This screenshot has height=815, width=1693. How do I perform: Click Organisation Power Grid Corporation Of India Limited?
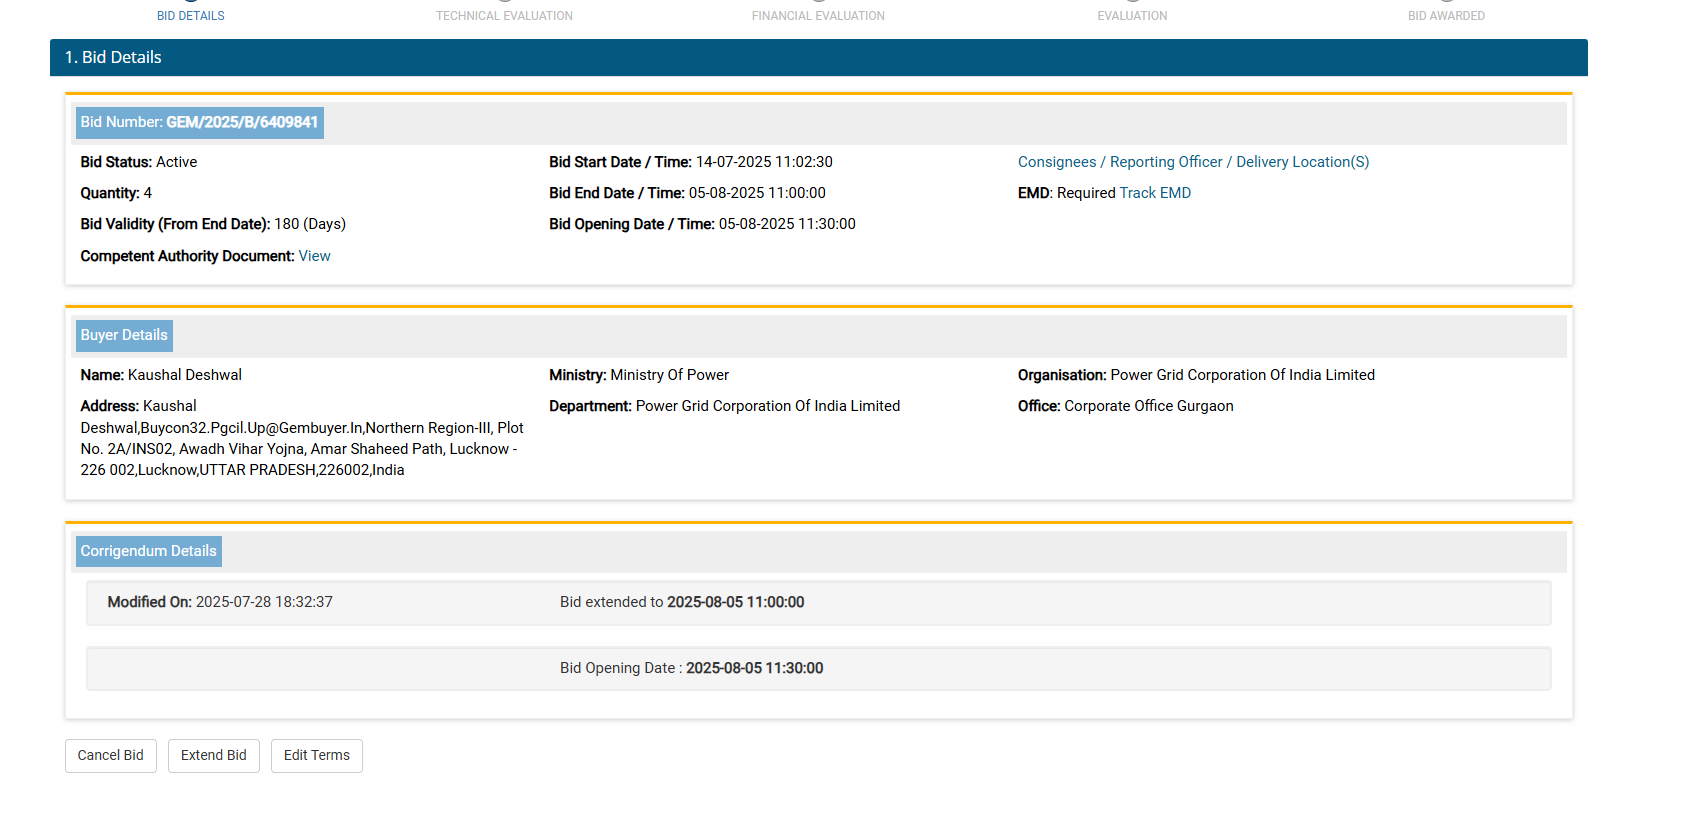1196,375
